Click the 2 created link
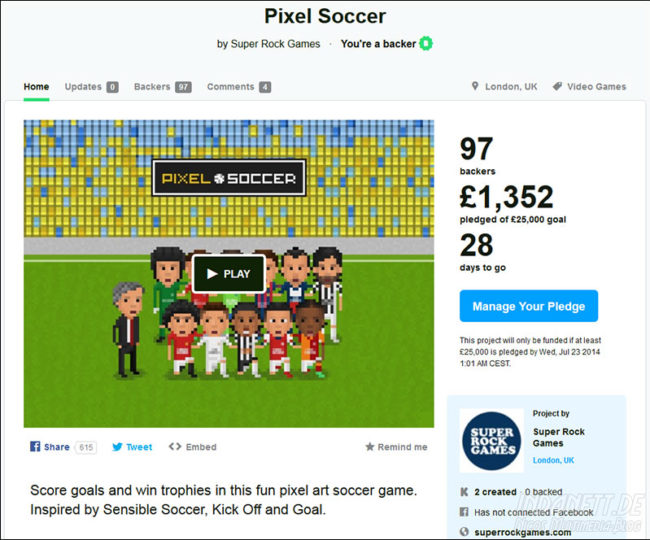The width and height of the screenshot is (650, 540). [495, 492]
